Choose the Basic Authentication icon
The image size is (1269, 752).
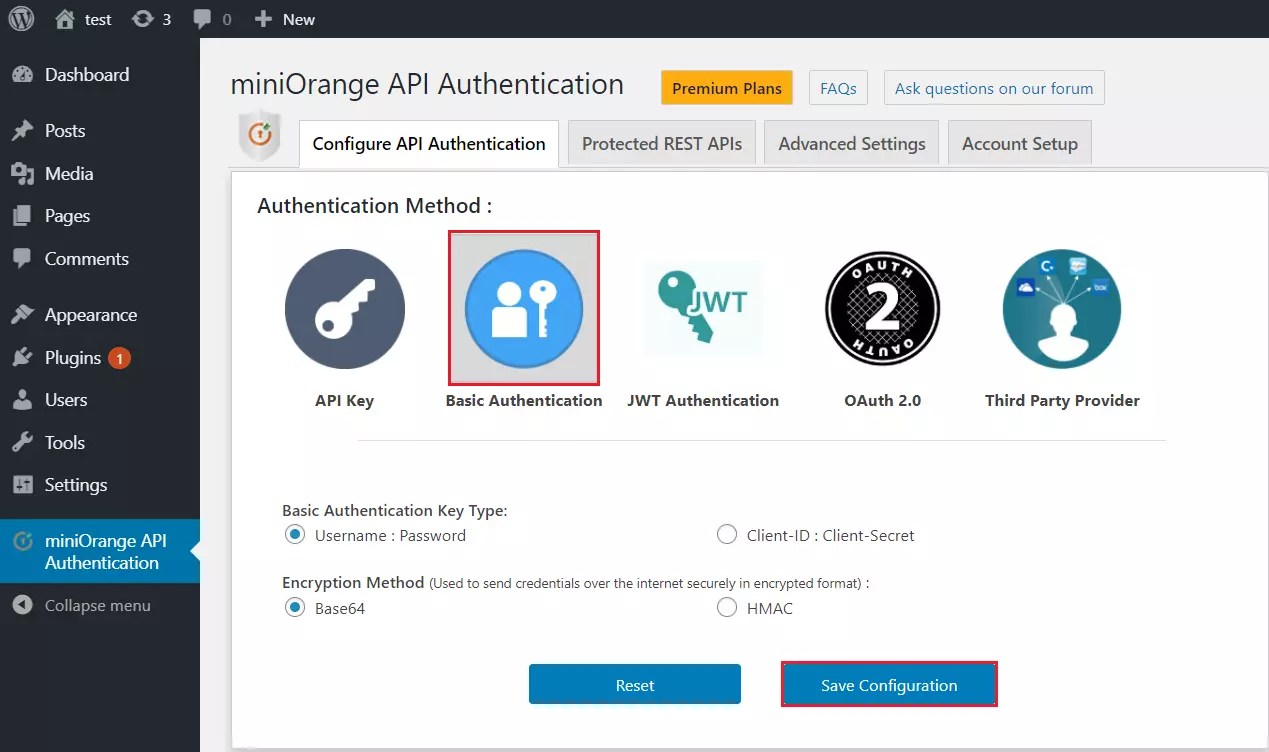[524, 308]
